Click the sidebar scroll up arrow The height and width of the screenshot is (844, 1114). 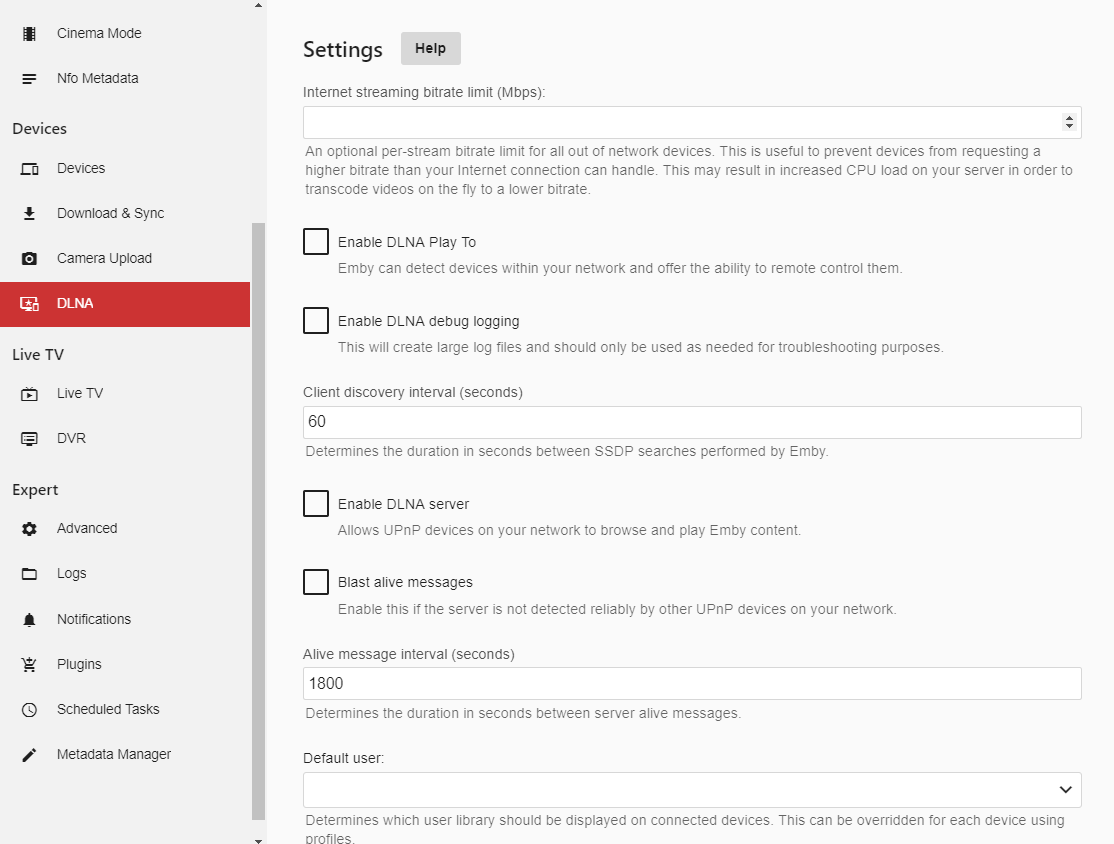pyautogui.click(x=259, y=5)
